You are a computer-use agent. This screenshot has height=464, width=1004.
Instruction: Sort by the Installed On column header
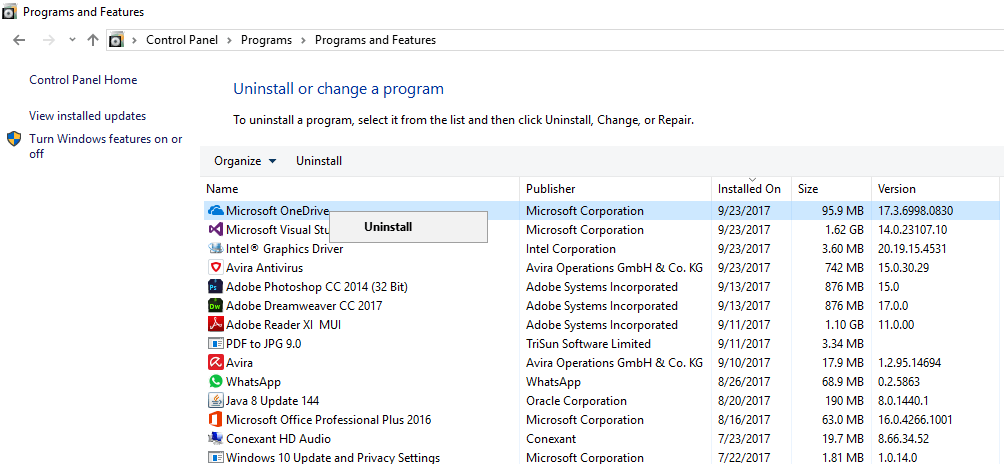click(751, 189)
